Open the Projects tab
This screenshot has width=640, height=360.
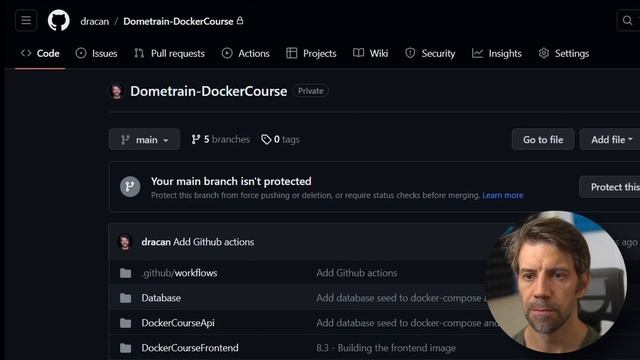[311, 53]
